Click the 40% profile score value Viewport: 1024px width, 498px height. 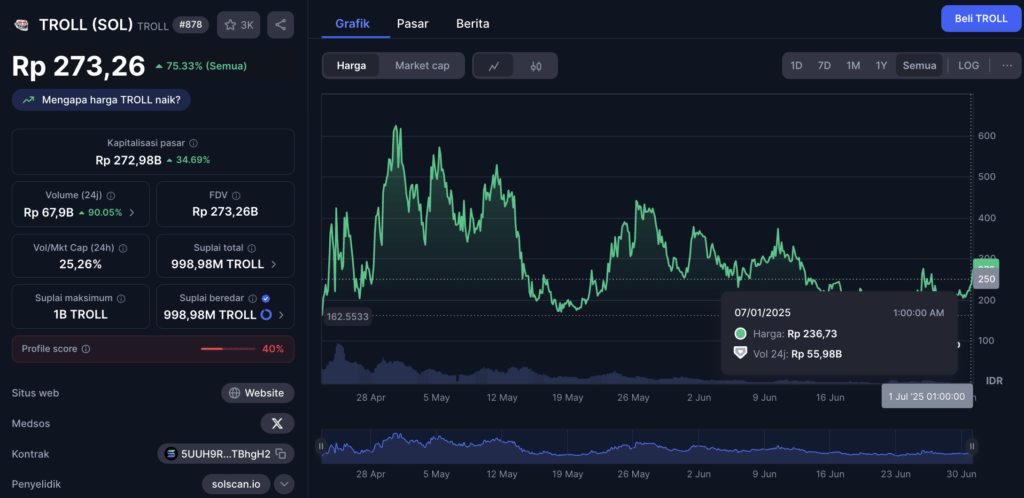[273, 349]
